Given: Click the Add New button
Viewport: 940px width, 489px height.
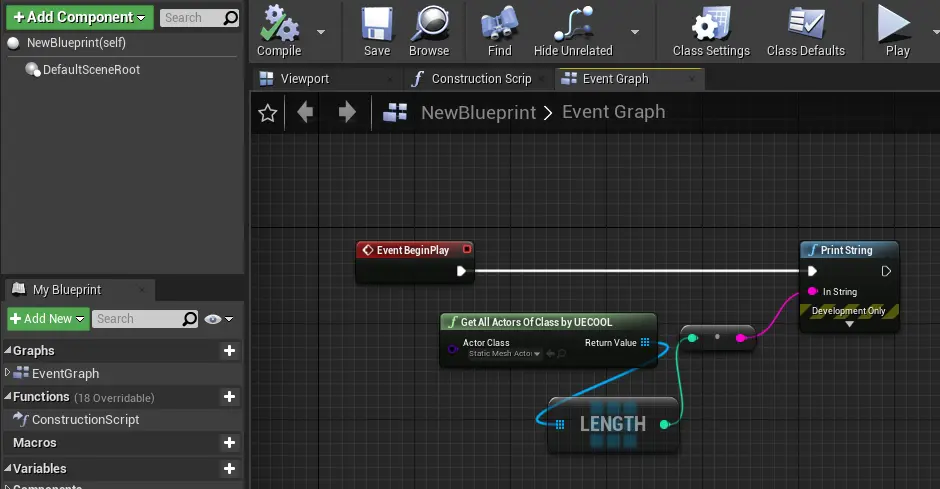Looking at the screenshot, I should coord(49,319).
